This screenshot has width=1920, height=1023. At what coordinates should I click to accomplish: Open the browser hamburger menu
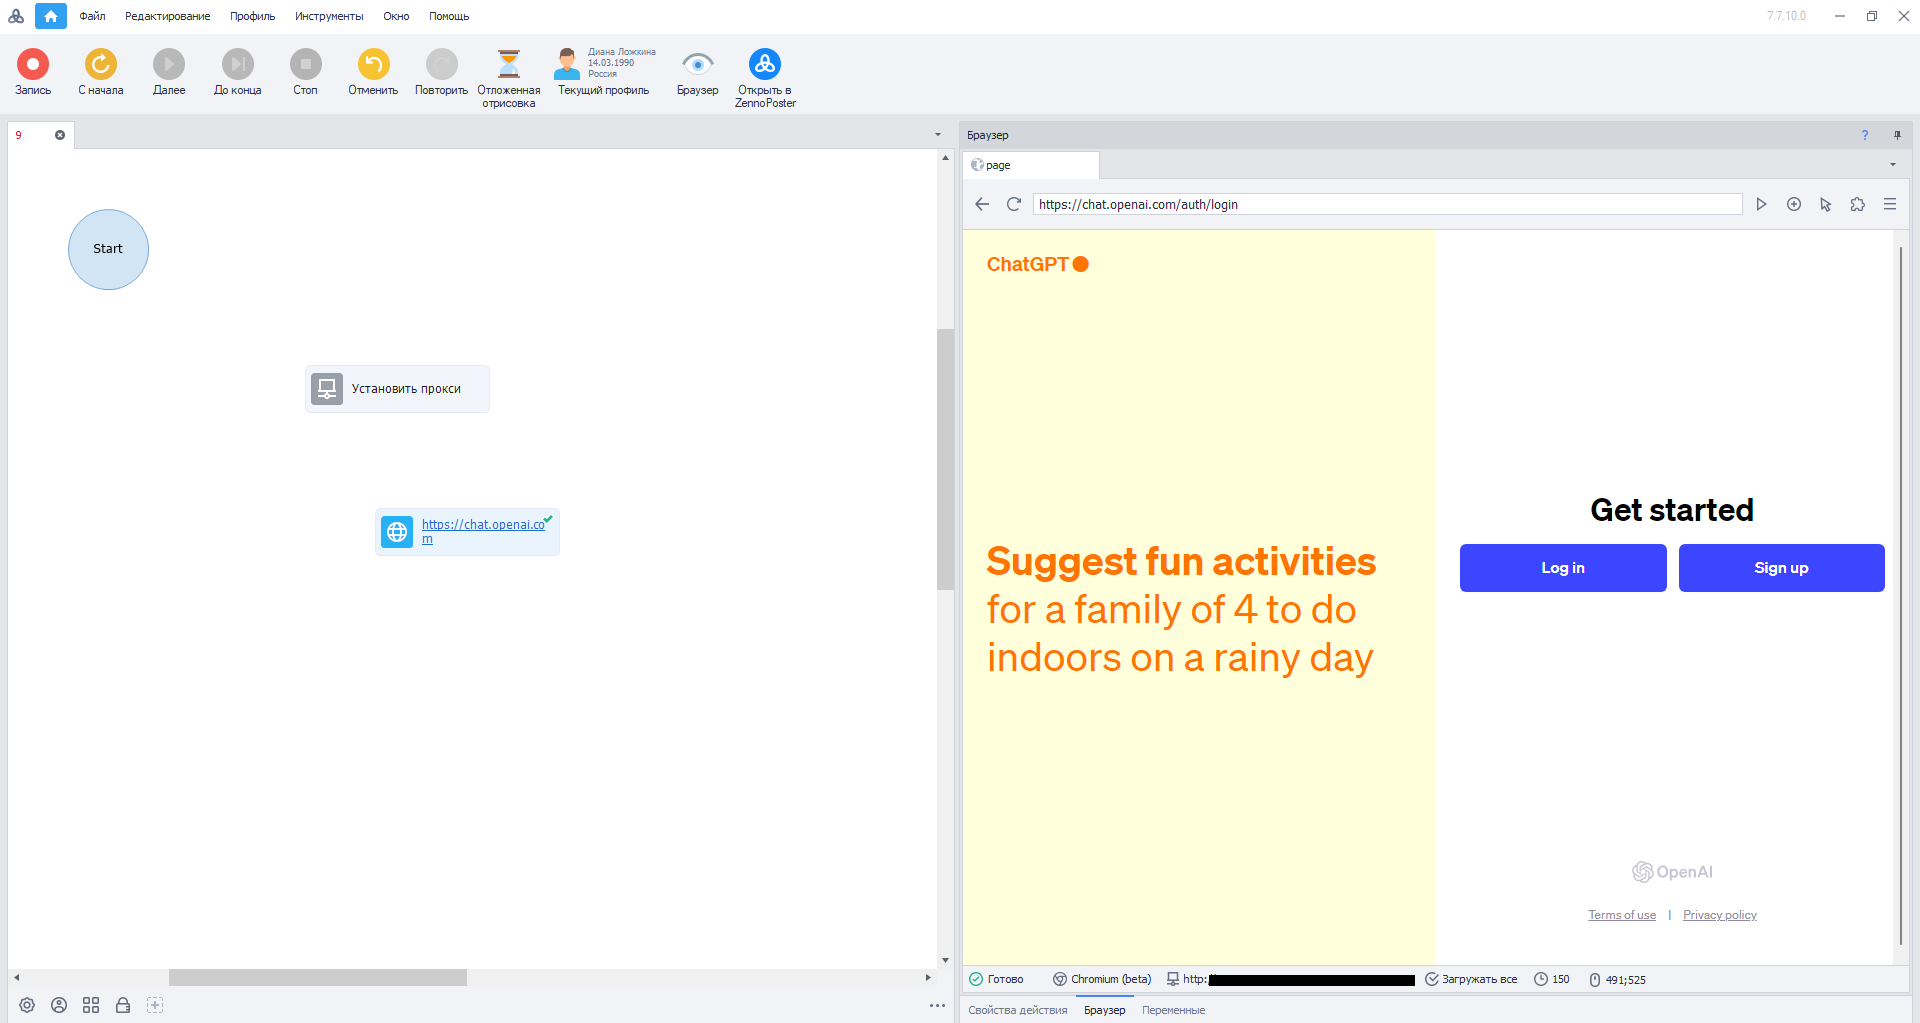click(1890, 204)
